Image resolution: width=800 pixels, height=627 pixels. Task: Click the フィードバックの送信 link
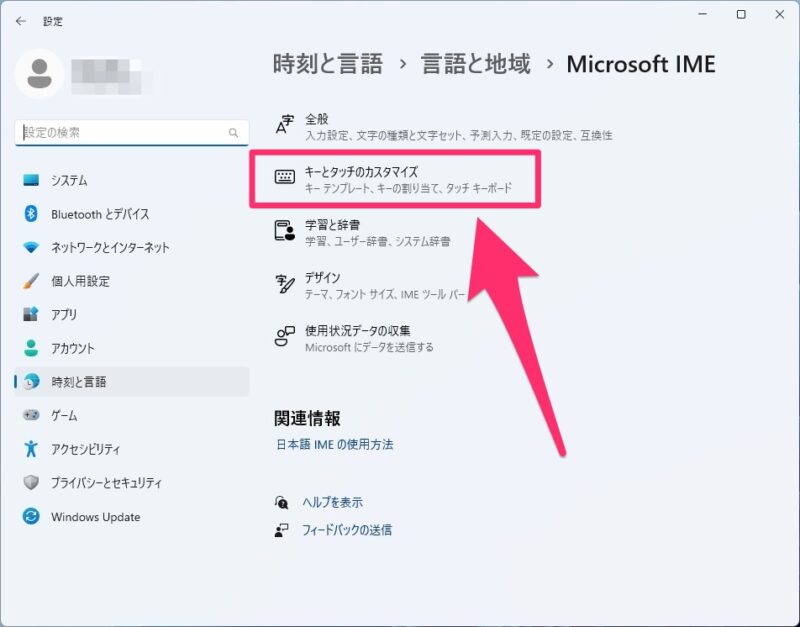tap(347, 530)
